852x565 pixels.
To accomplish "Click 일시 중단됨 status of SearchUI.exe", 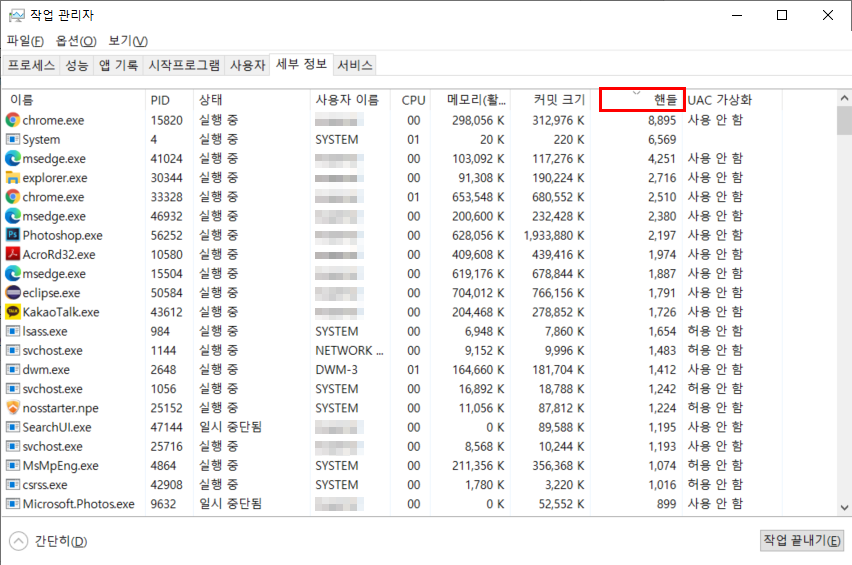I will click(x=230, y=427).
